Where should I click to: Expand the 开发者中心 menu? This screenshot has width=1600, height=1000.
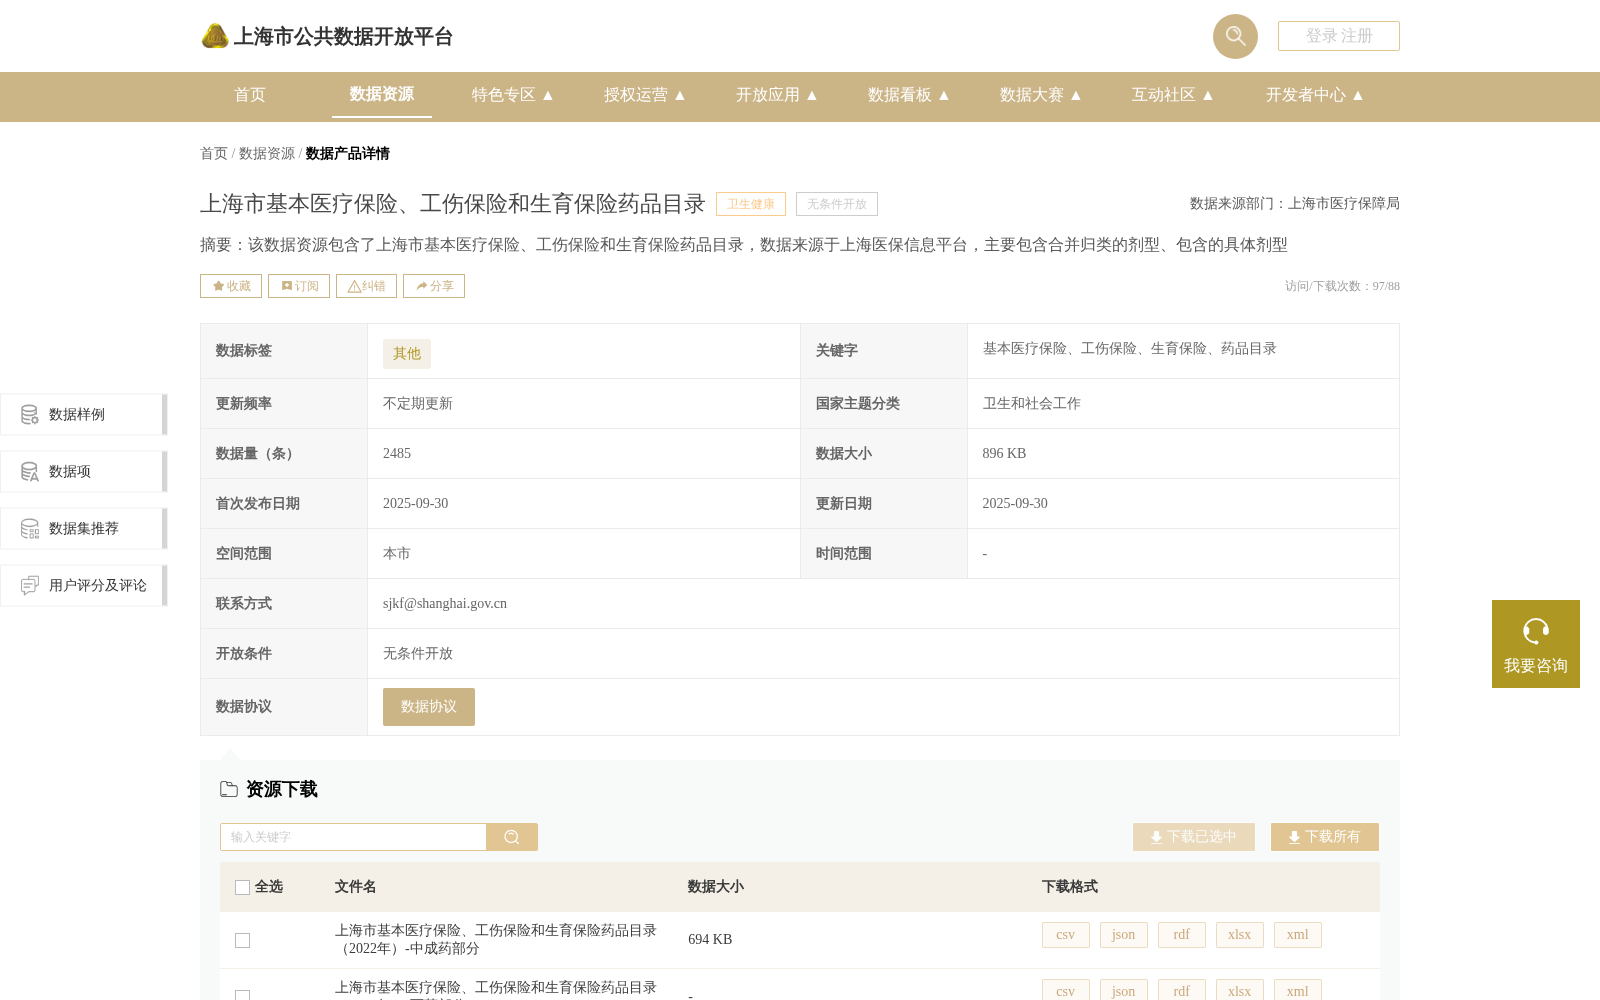point(1315,95)
